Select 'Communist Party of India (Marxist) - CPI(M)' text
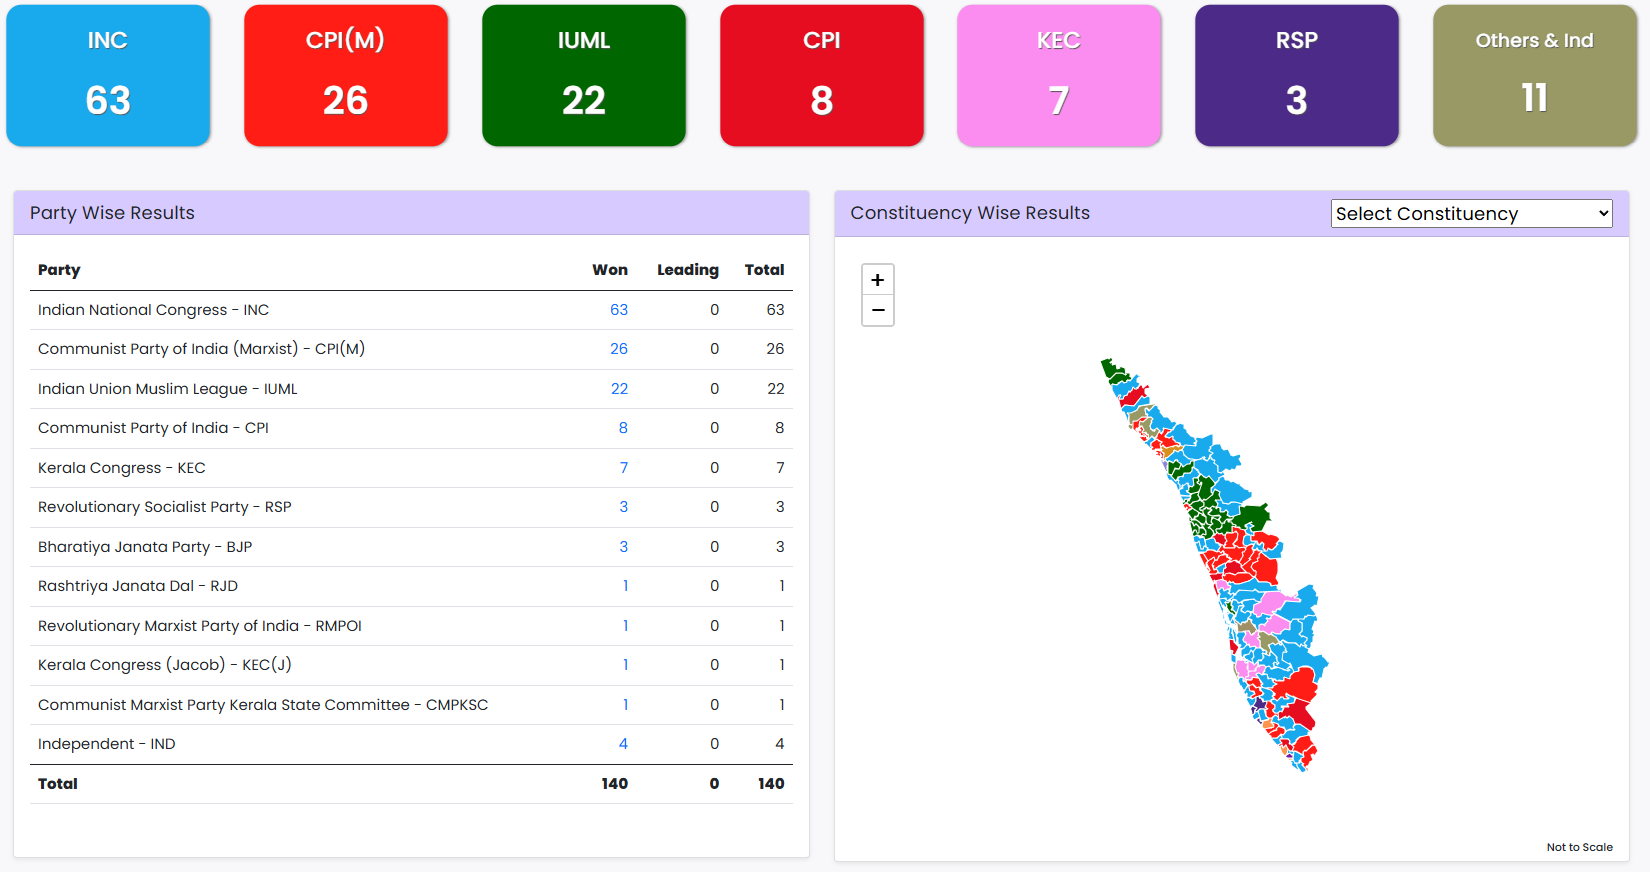The height and width of the screenshot is (872, 1650). (x=201, y=349)
